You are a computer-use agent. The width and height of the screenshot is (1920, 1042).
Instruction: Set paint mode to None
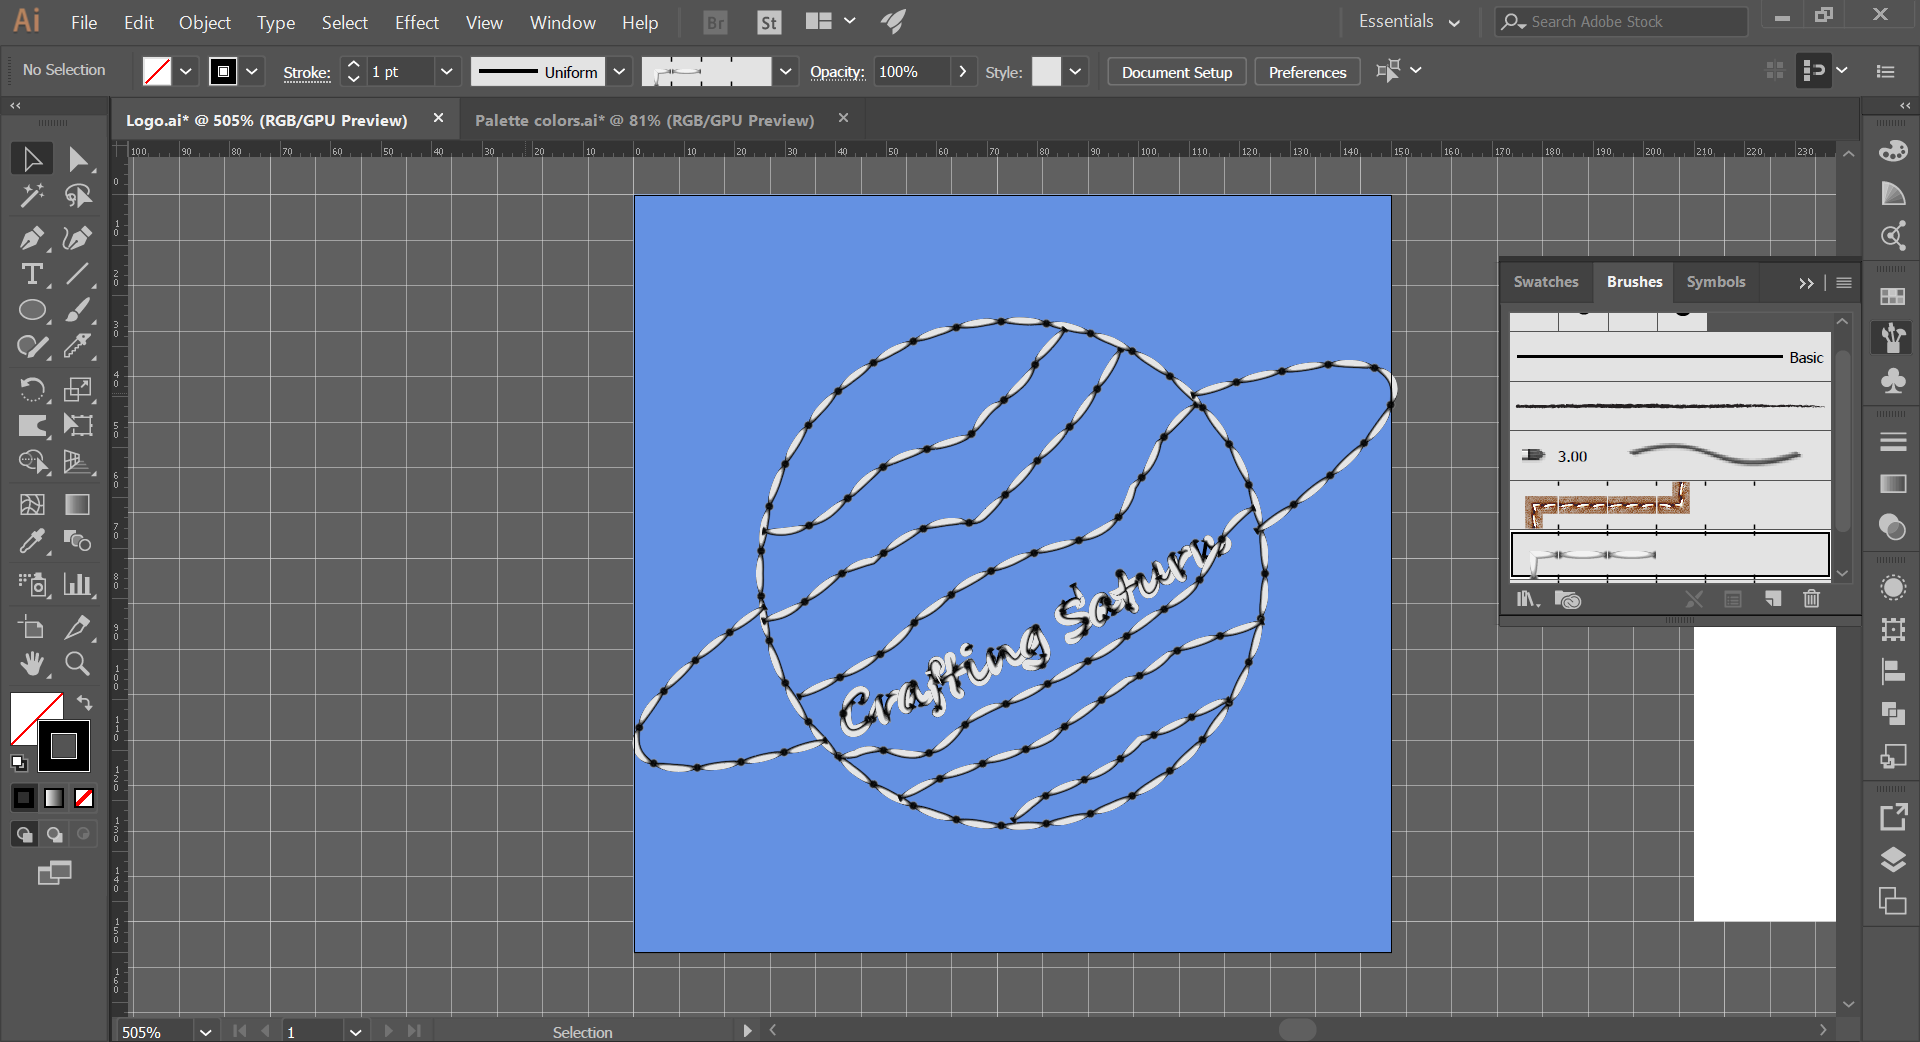point(84,798)
